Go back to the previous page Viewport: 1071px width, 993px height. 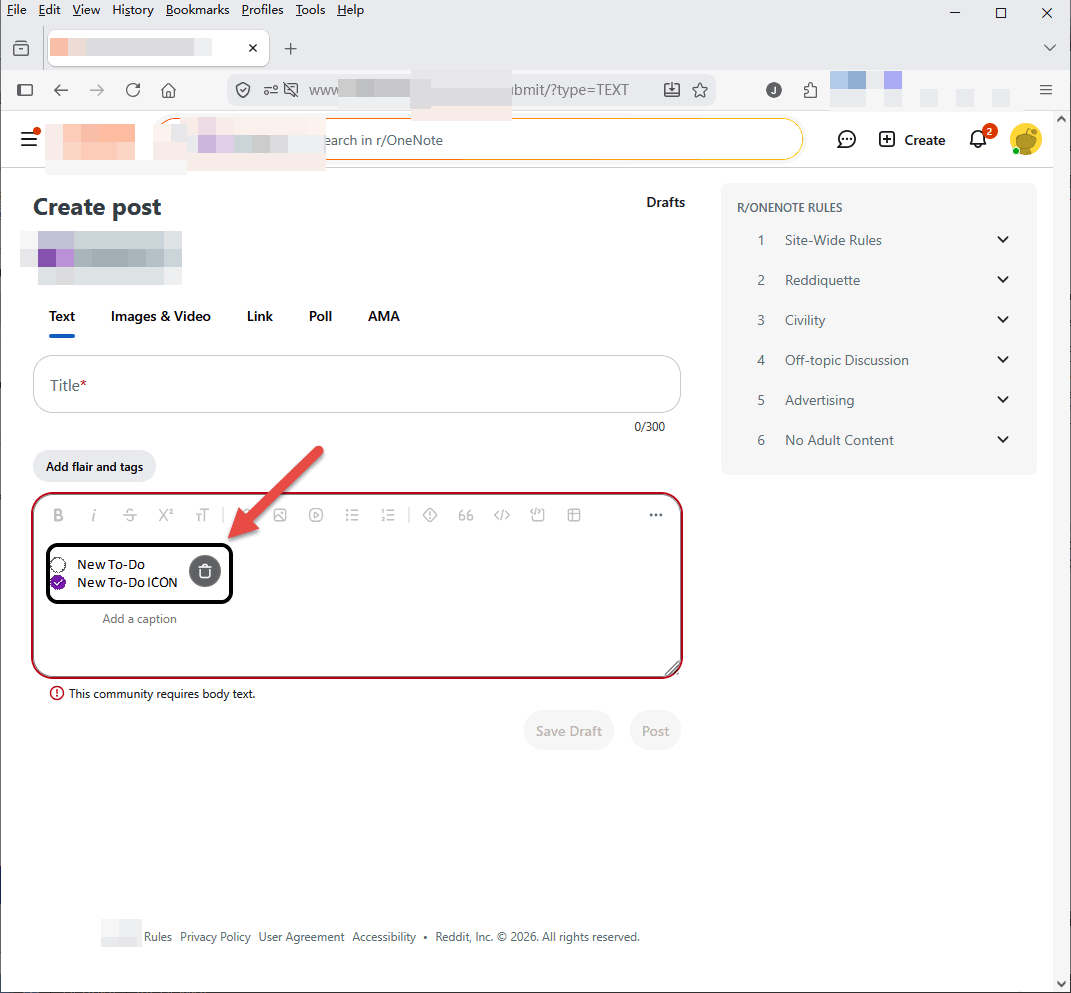tap(61, 90)
